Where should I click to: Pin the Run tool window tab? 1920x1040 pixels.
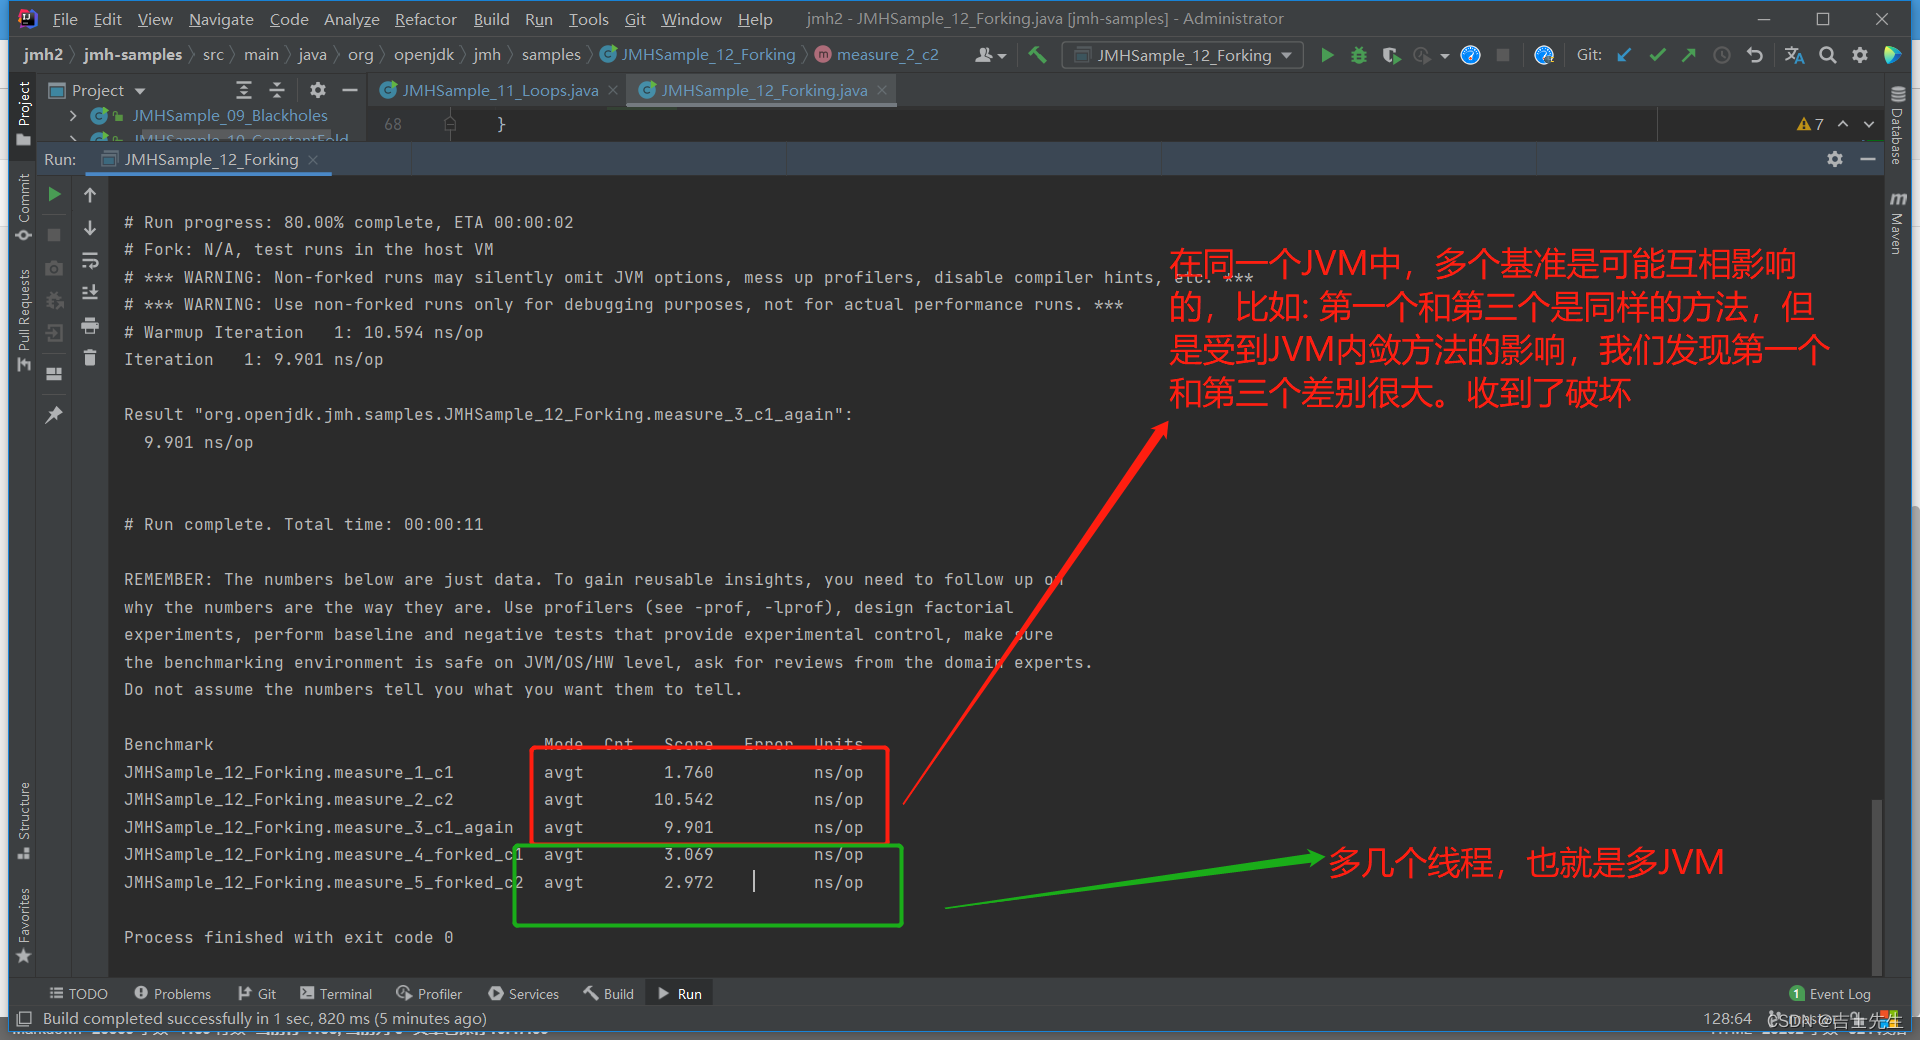(x=55, y=414)
